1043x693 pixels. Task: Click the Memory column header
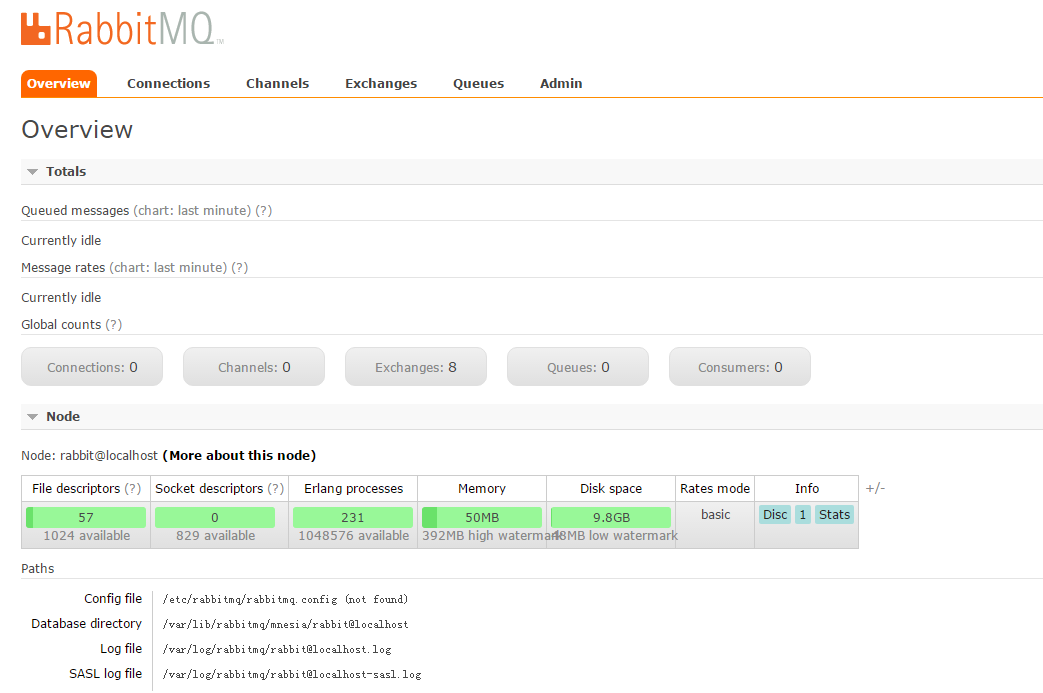(482, 489)
